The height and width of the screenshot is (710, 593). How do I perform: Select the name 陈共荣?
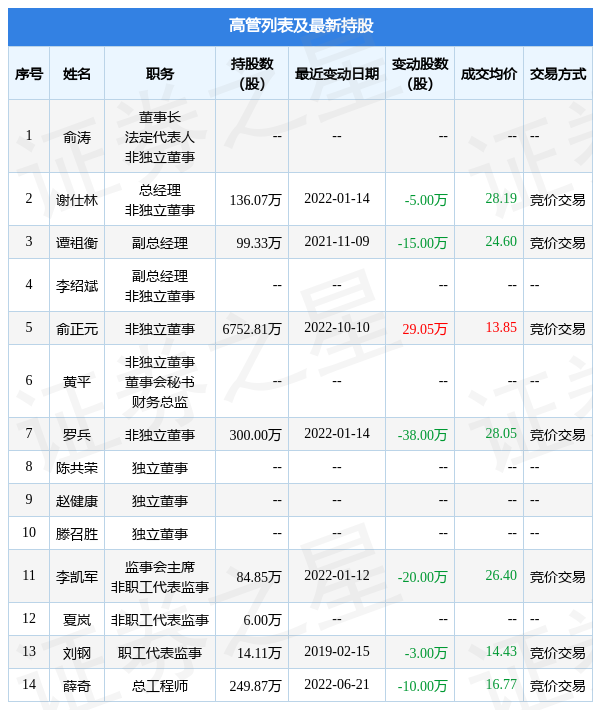click(x=77, y=468)
